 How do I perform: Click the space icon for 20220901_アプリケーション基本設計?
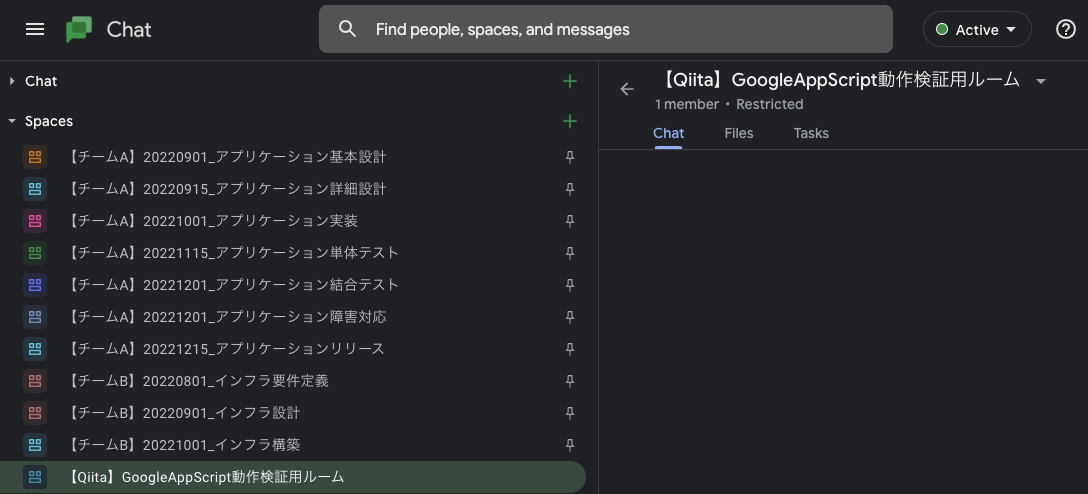tap(35, 157)
